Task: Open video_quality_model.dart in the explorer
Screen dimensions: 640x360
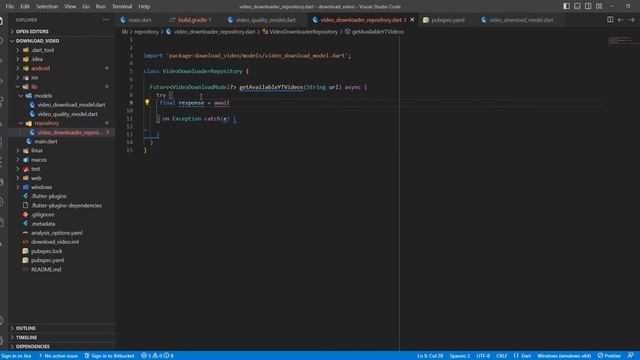Action: point(67,114)
